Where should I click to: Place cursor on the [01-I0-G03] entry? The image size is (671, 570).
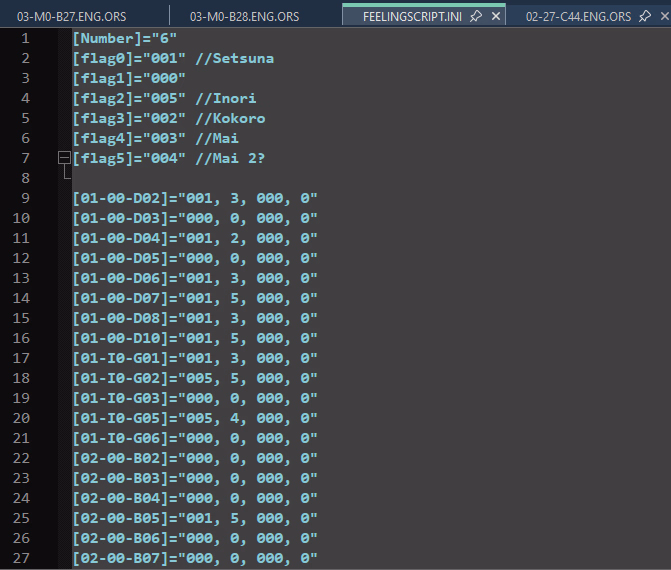pos(195,398)
